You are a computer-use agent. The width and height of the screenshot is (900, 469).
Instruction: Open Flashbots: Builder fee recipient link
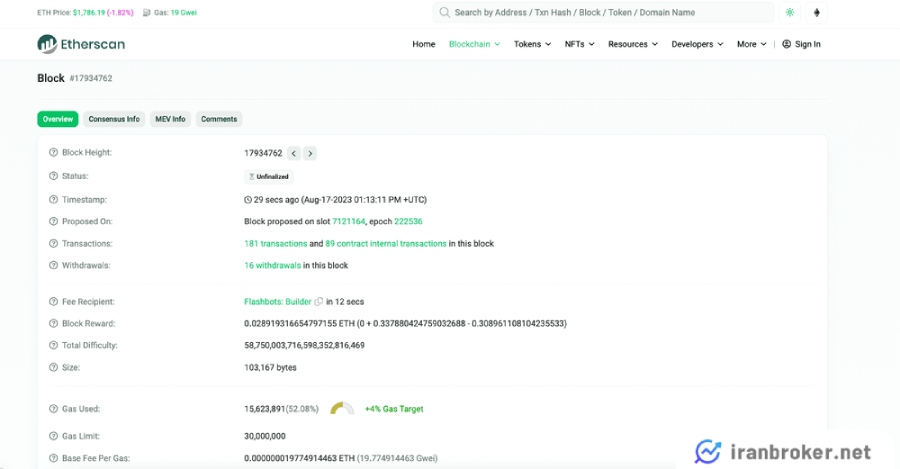click(278, 301)
